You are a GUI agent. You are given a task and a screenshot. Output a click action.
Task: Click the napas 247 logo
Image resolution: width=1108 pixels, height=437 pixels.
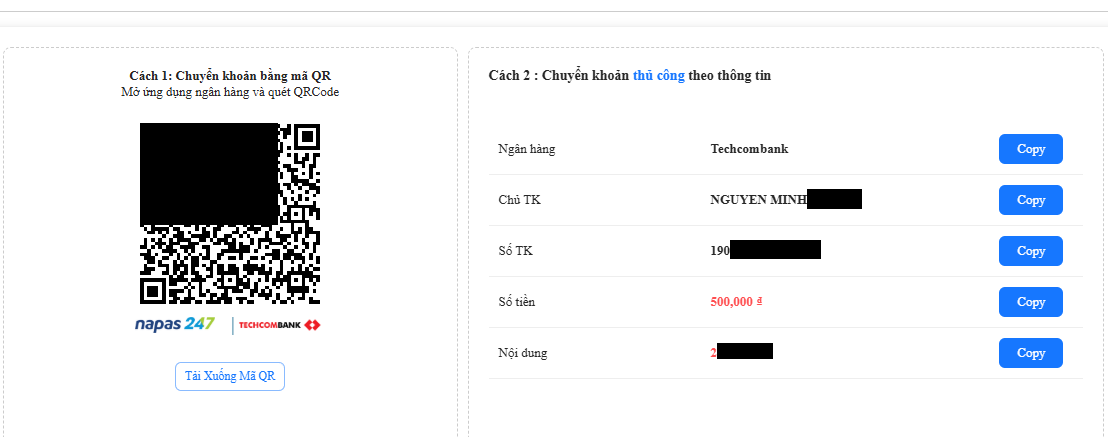(x=175, y=325)
